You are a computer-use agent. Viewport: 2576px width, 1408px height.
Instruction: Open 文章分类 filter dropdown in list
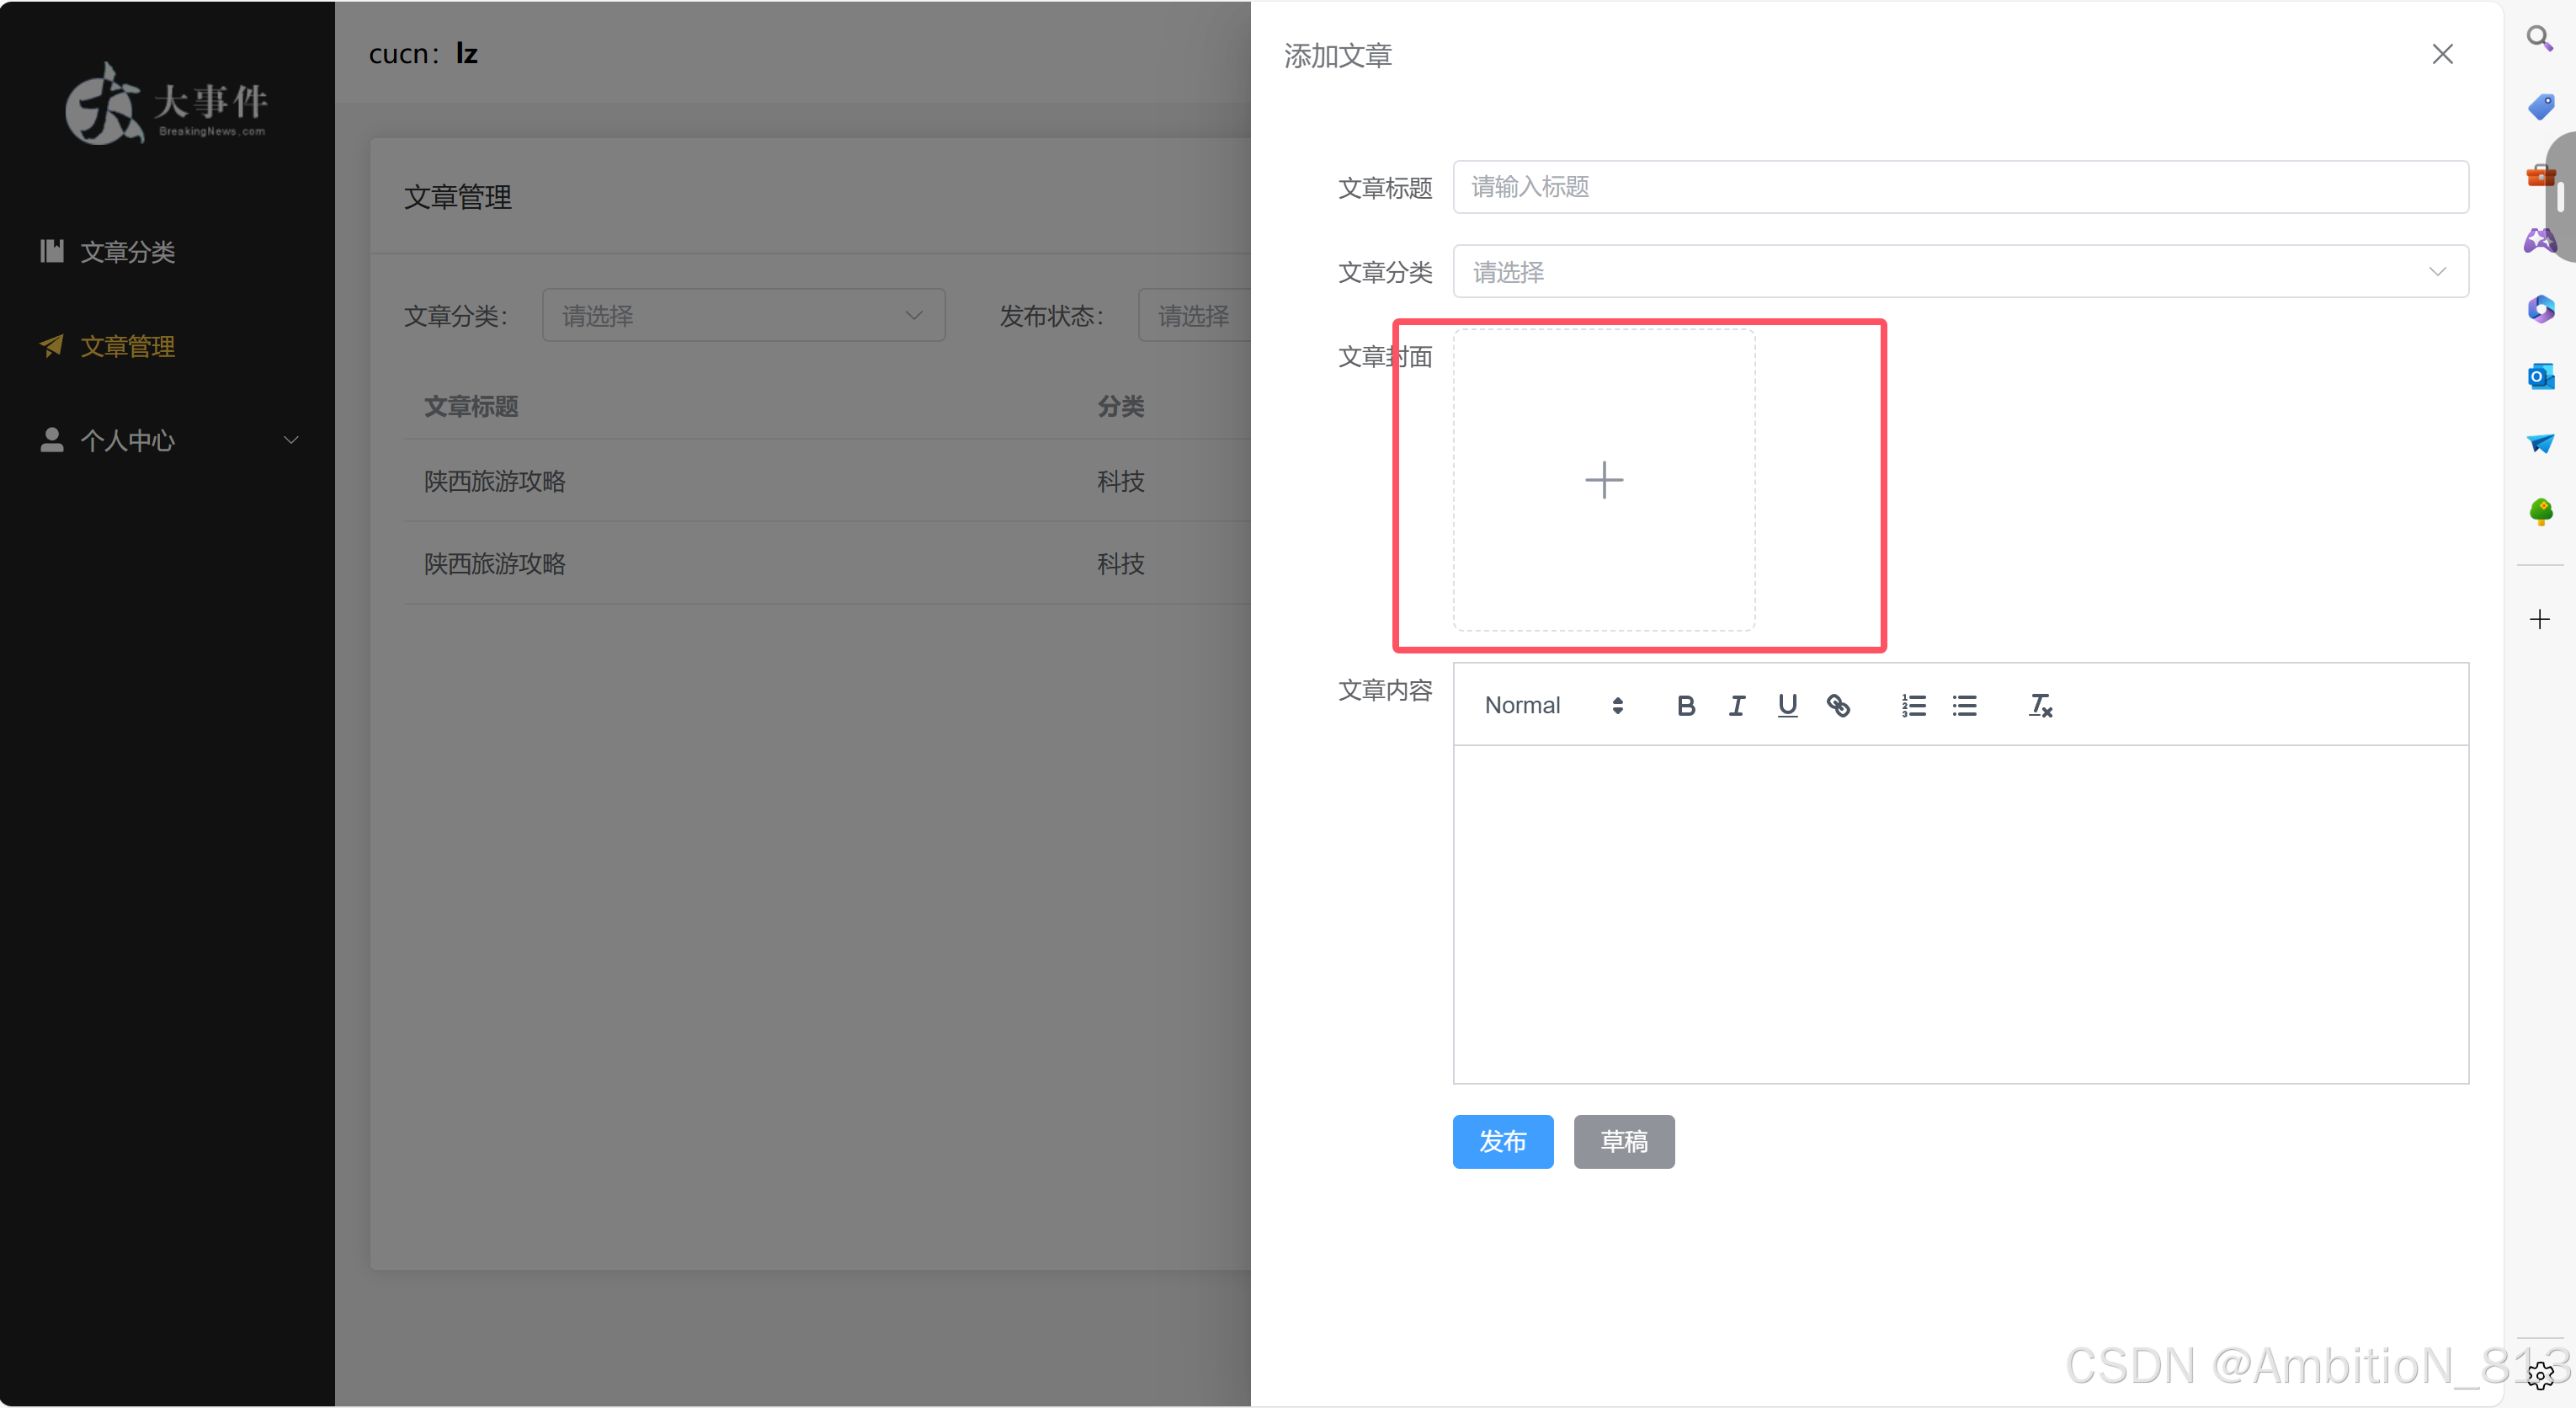pyautogui.click(x=743, y=316)
